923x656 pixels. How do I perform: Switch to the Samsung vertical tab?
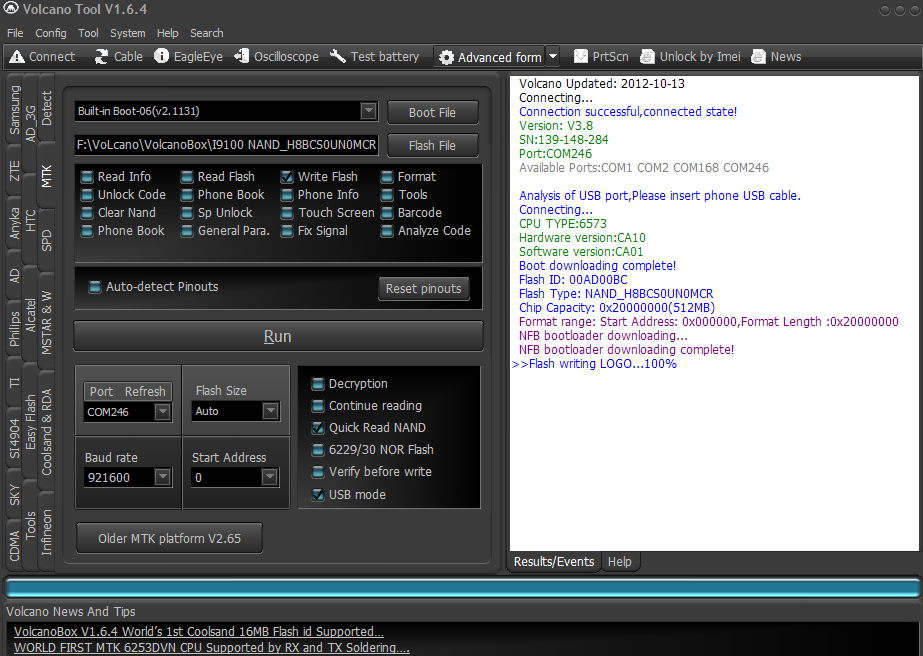(14, 110)
